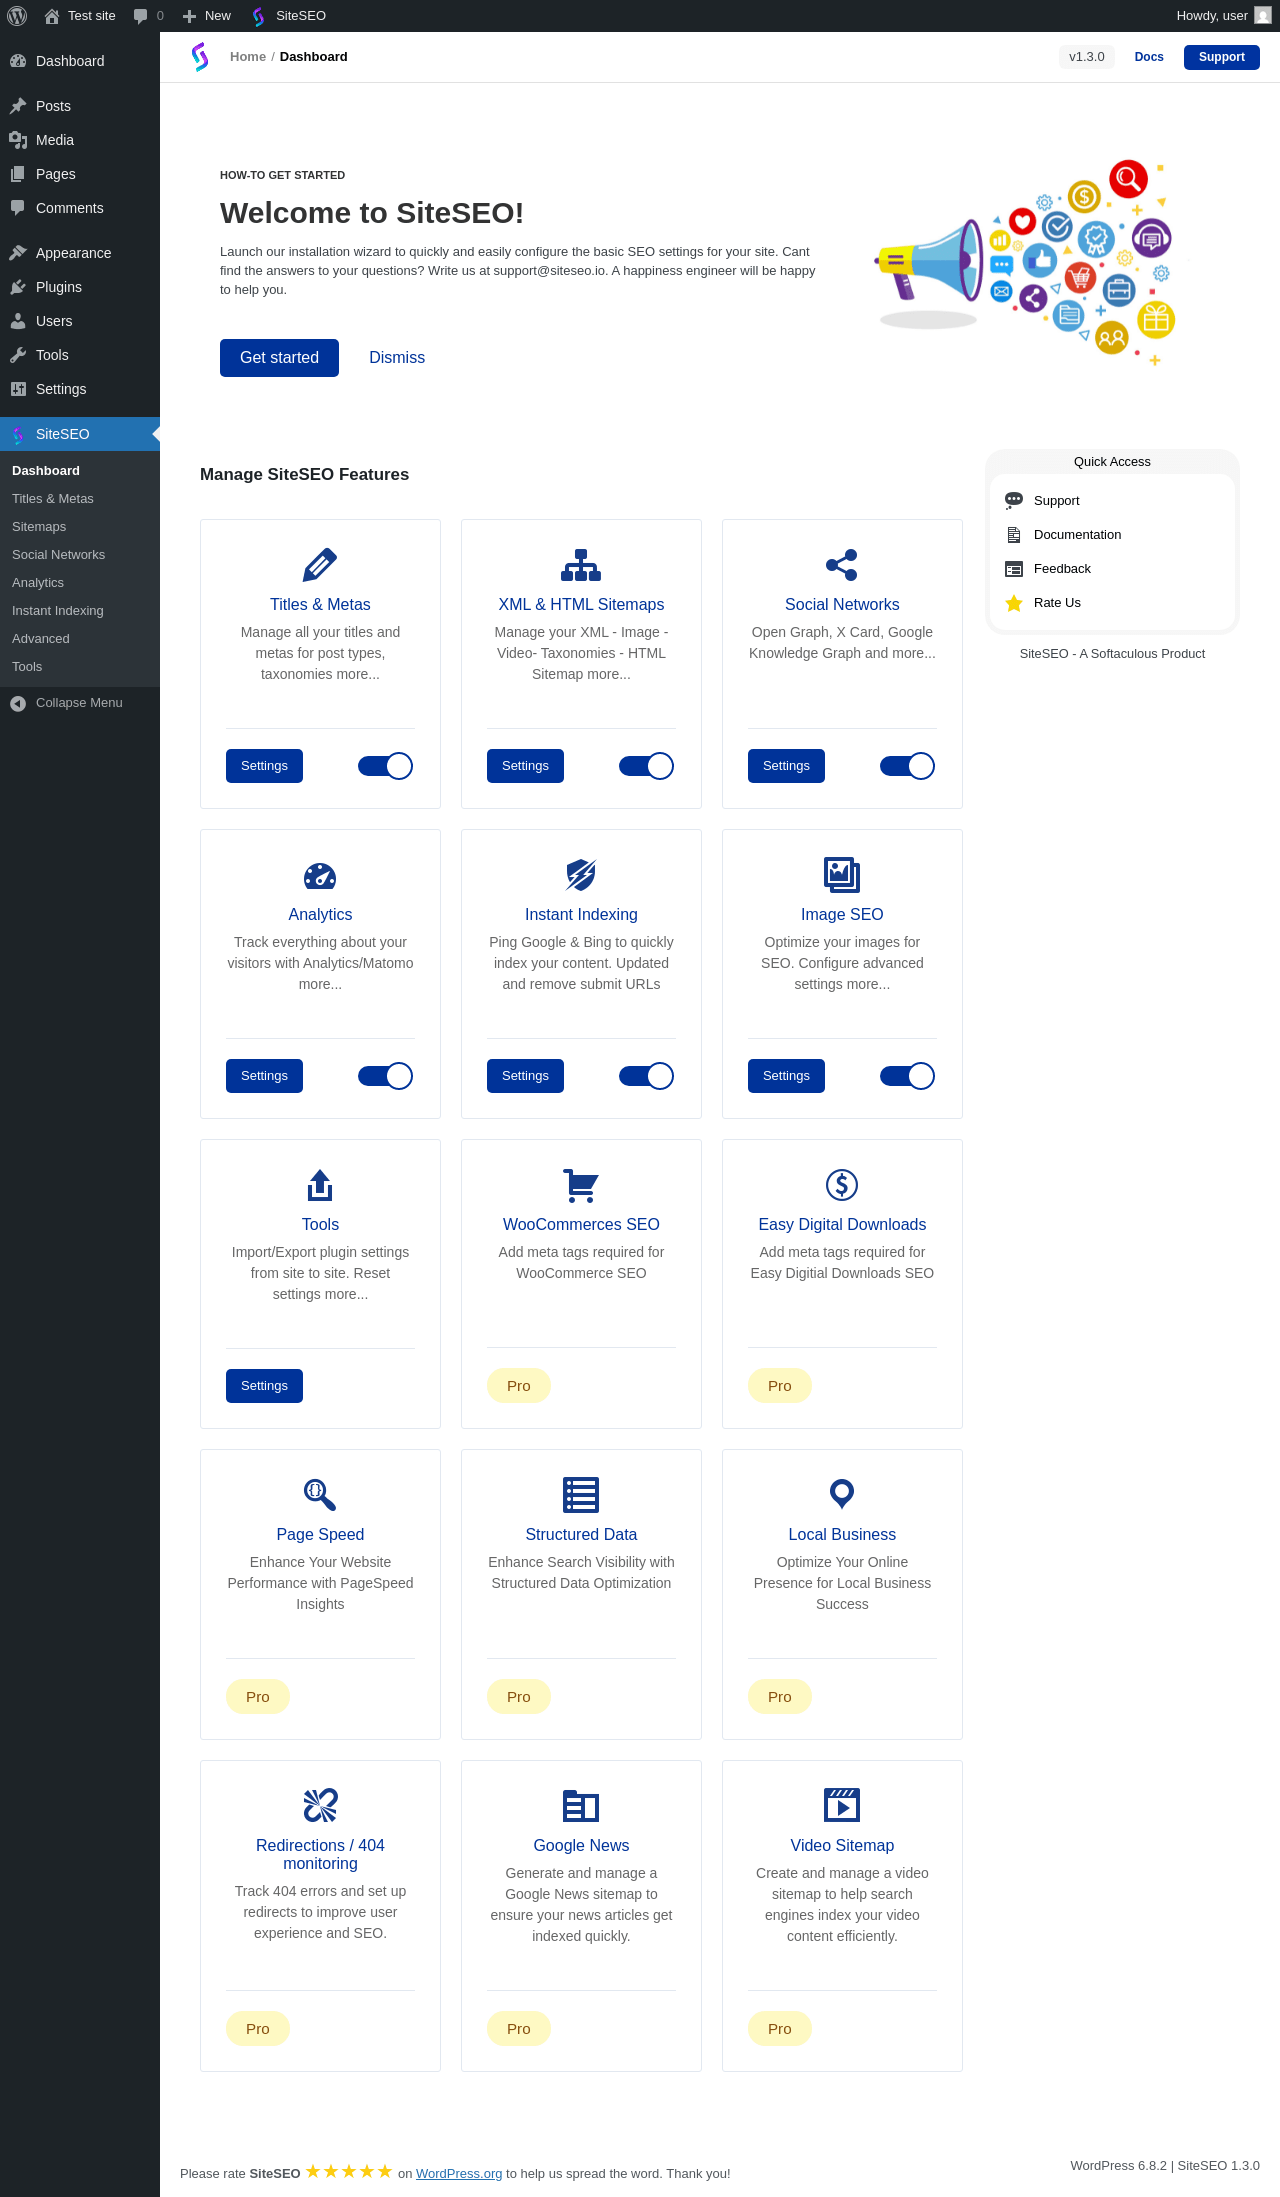Screen dimensions: 1280x2197
Task: Toggle the XML & HTML Sitemaps switch
Action: (x=646, y=766)
